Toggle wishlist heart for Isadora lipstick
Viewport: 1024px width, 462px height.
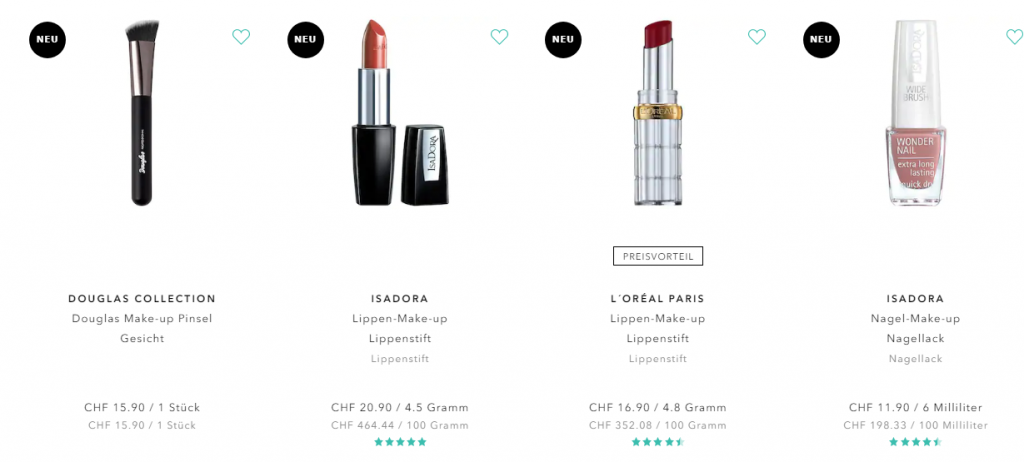click(500, 37)
